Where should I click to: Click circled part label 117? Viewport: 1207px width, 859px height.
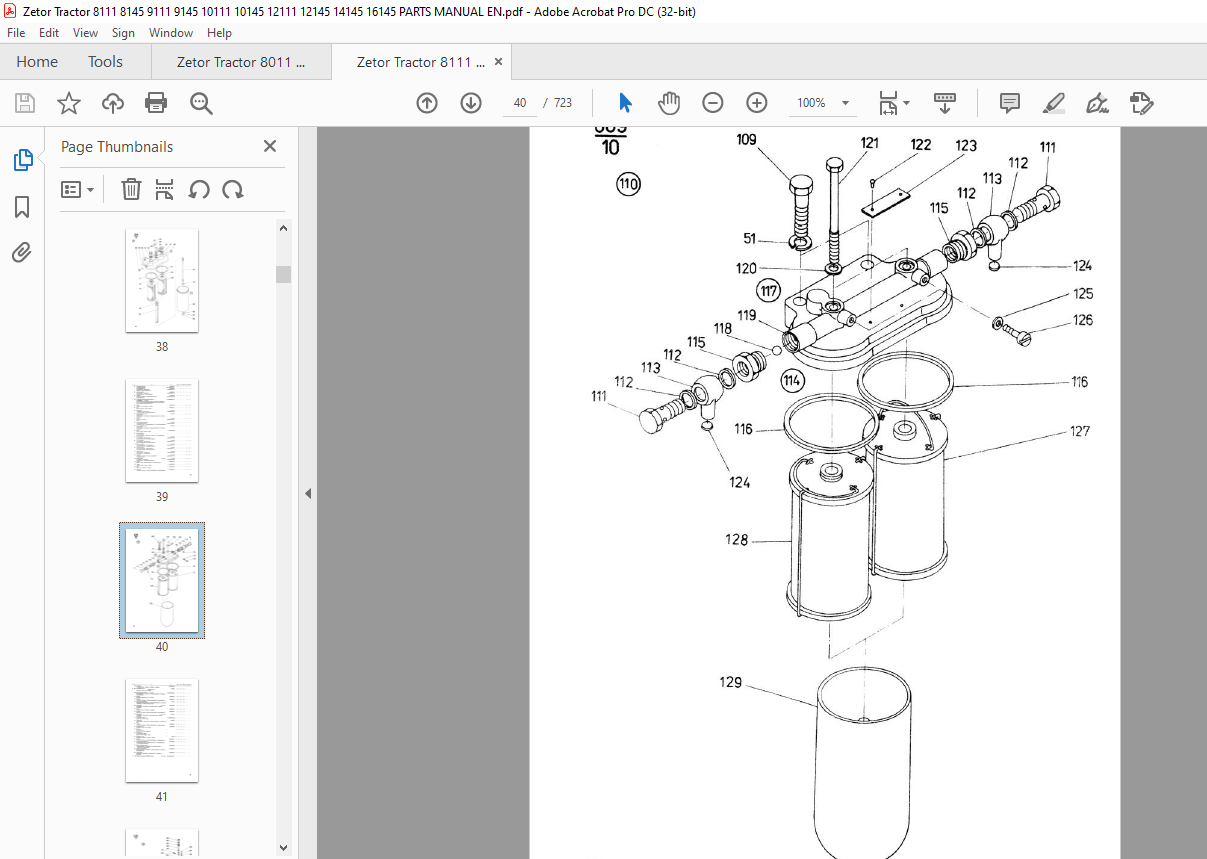768,292
